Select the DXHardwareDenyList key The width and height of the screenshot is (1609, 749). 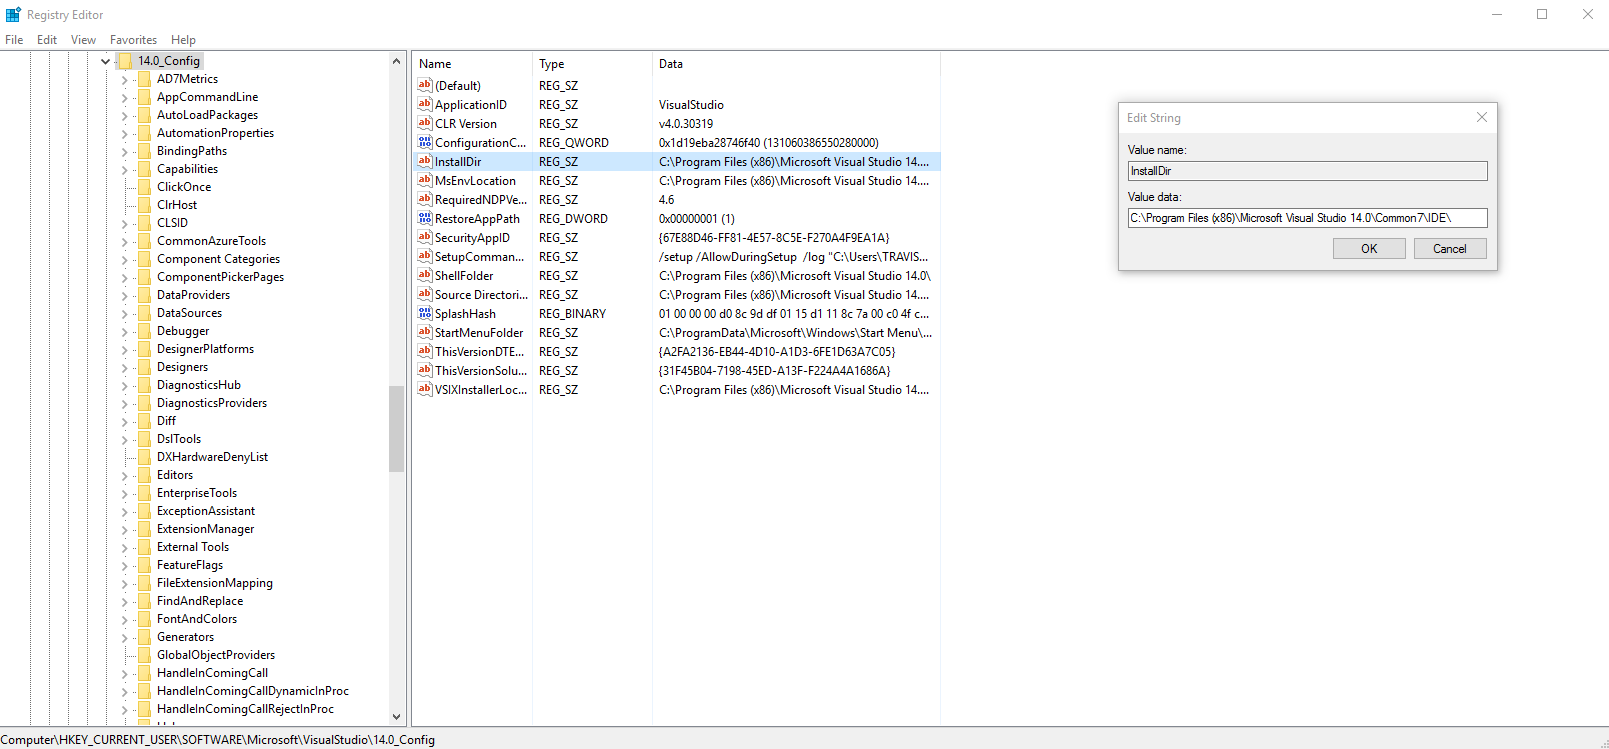click(212, 457)
